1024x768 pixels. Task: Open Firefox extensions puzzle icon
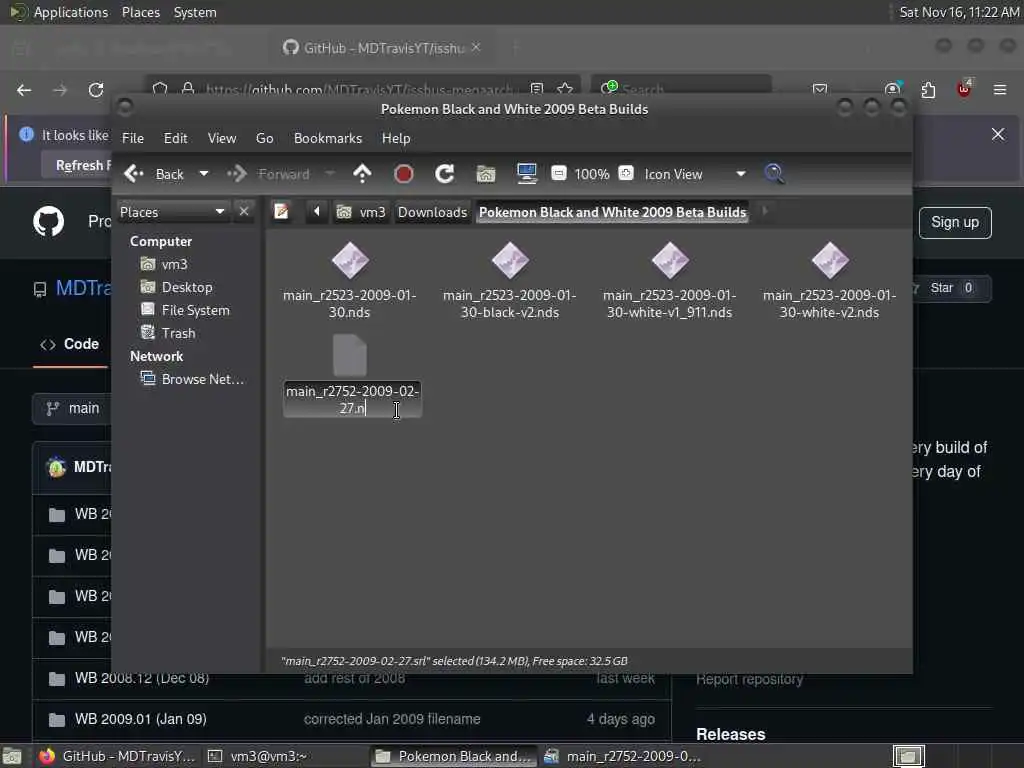928,89
